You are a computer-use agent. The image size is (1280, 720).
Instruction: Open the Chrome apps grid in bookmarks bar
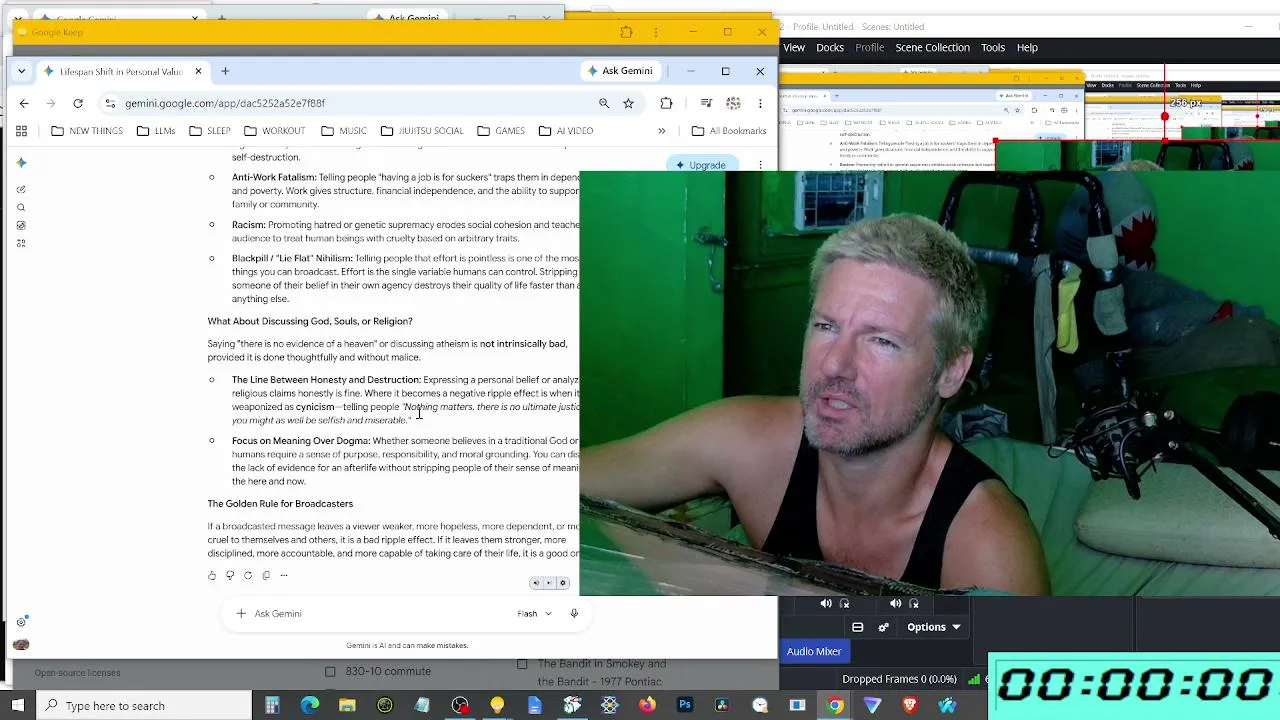coord(21,131)
